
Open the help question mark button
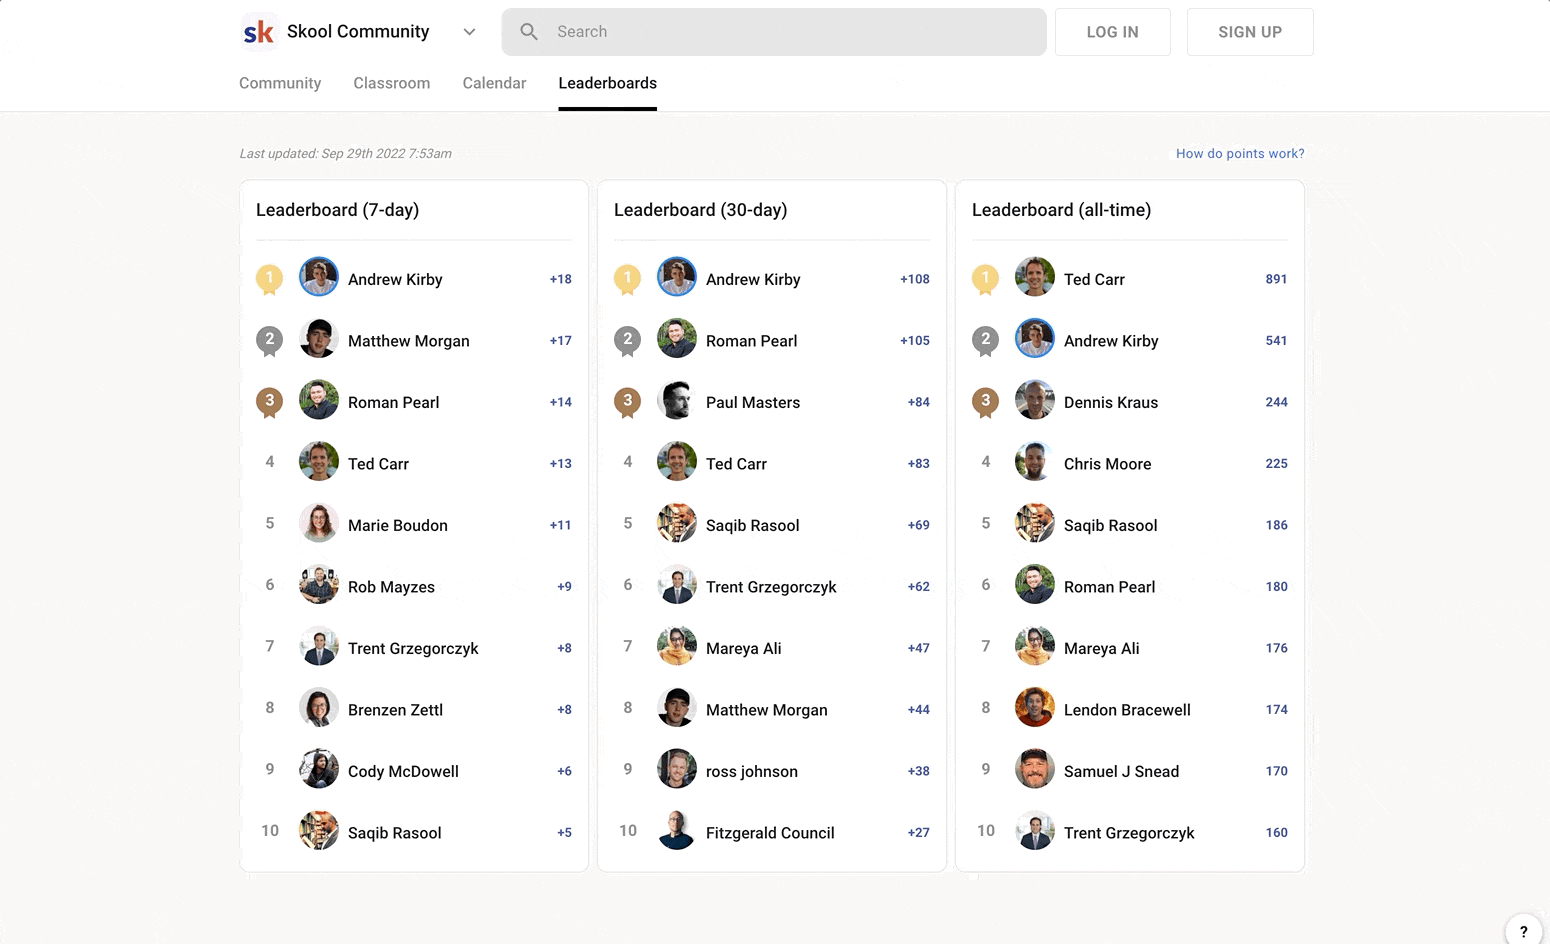point(1523,930)
